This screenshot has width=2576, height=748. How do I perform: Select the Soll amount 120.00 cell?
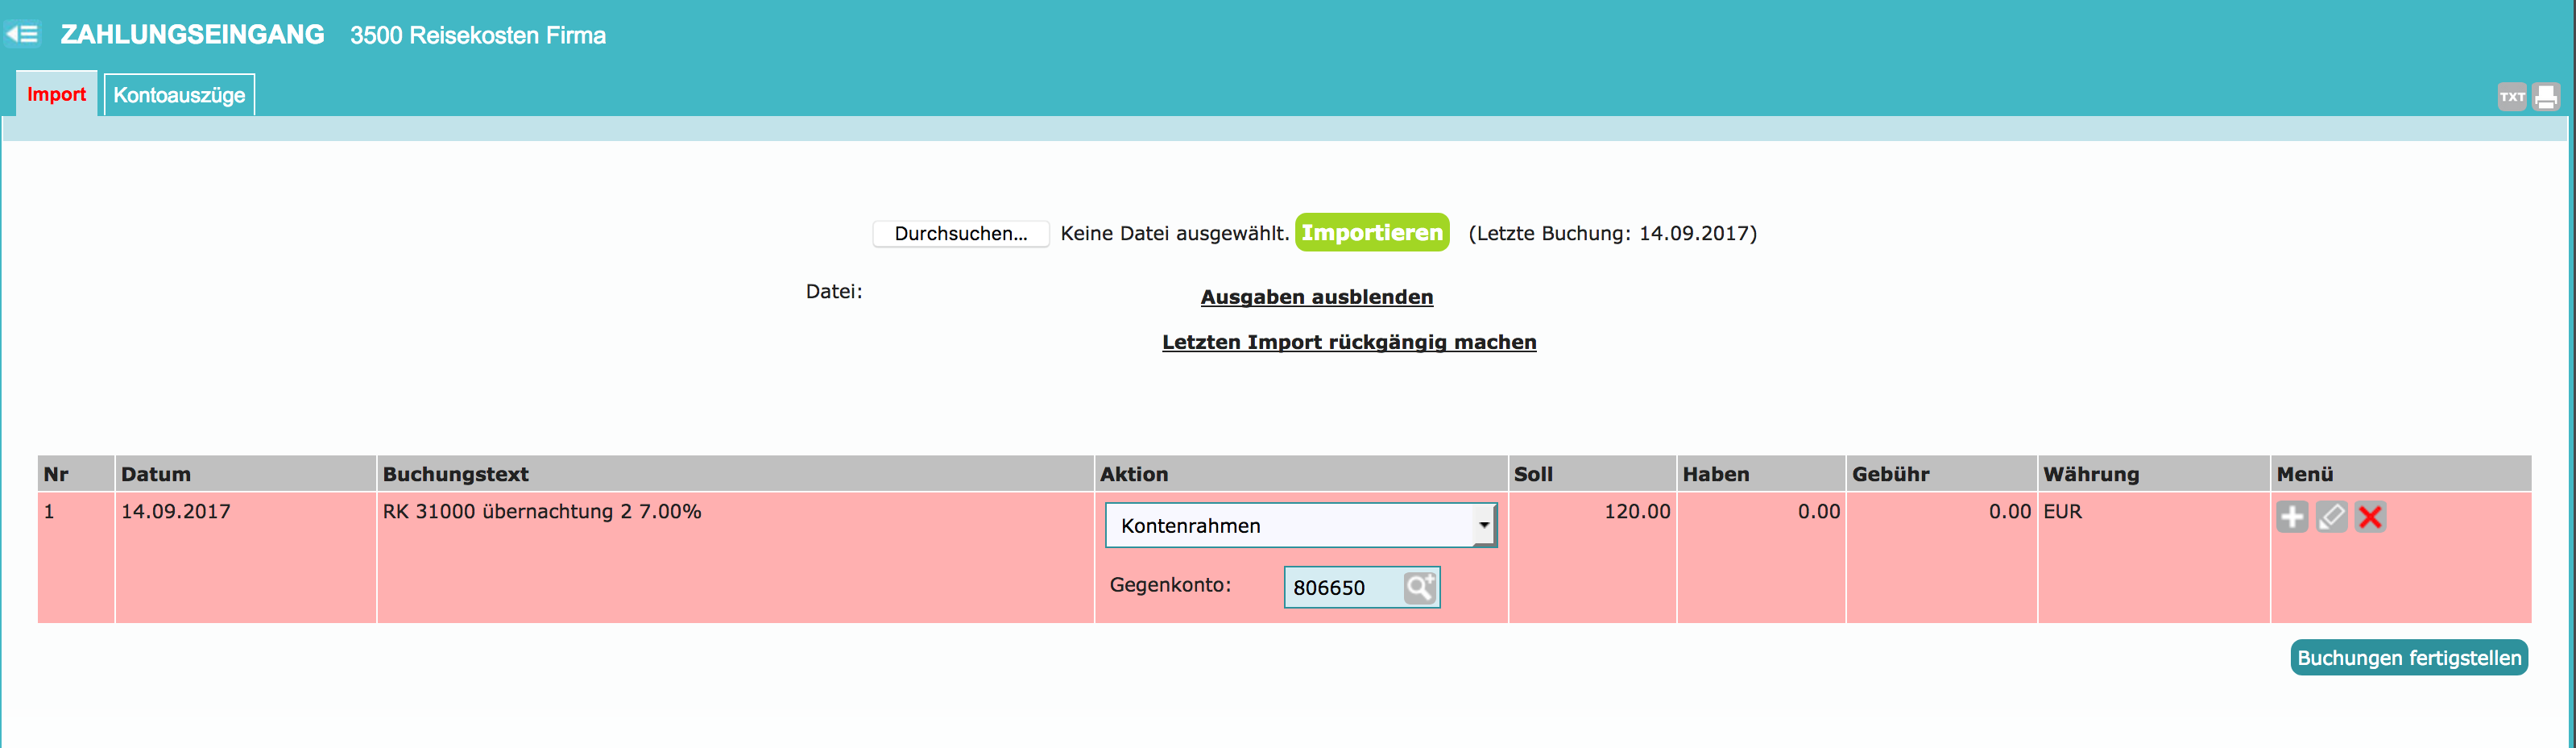(1636, 512)
